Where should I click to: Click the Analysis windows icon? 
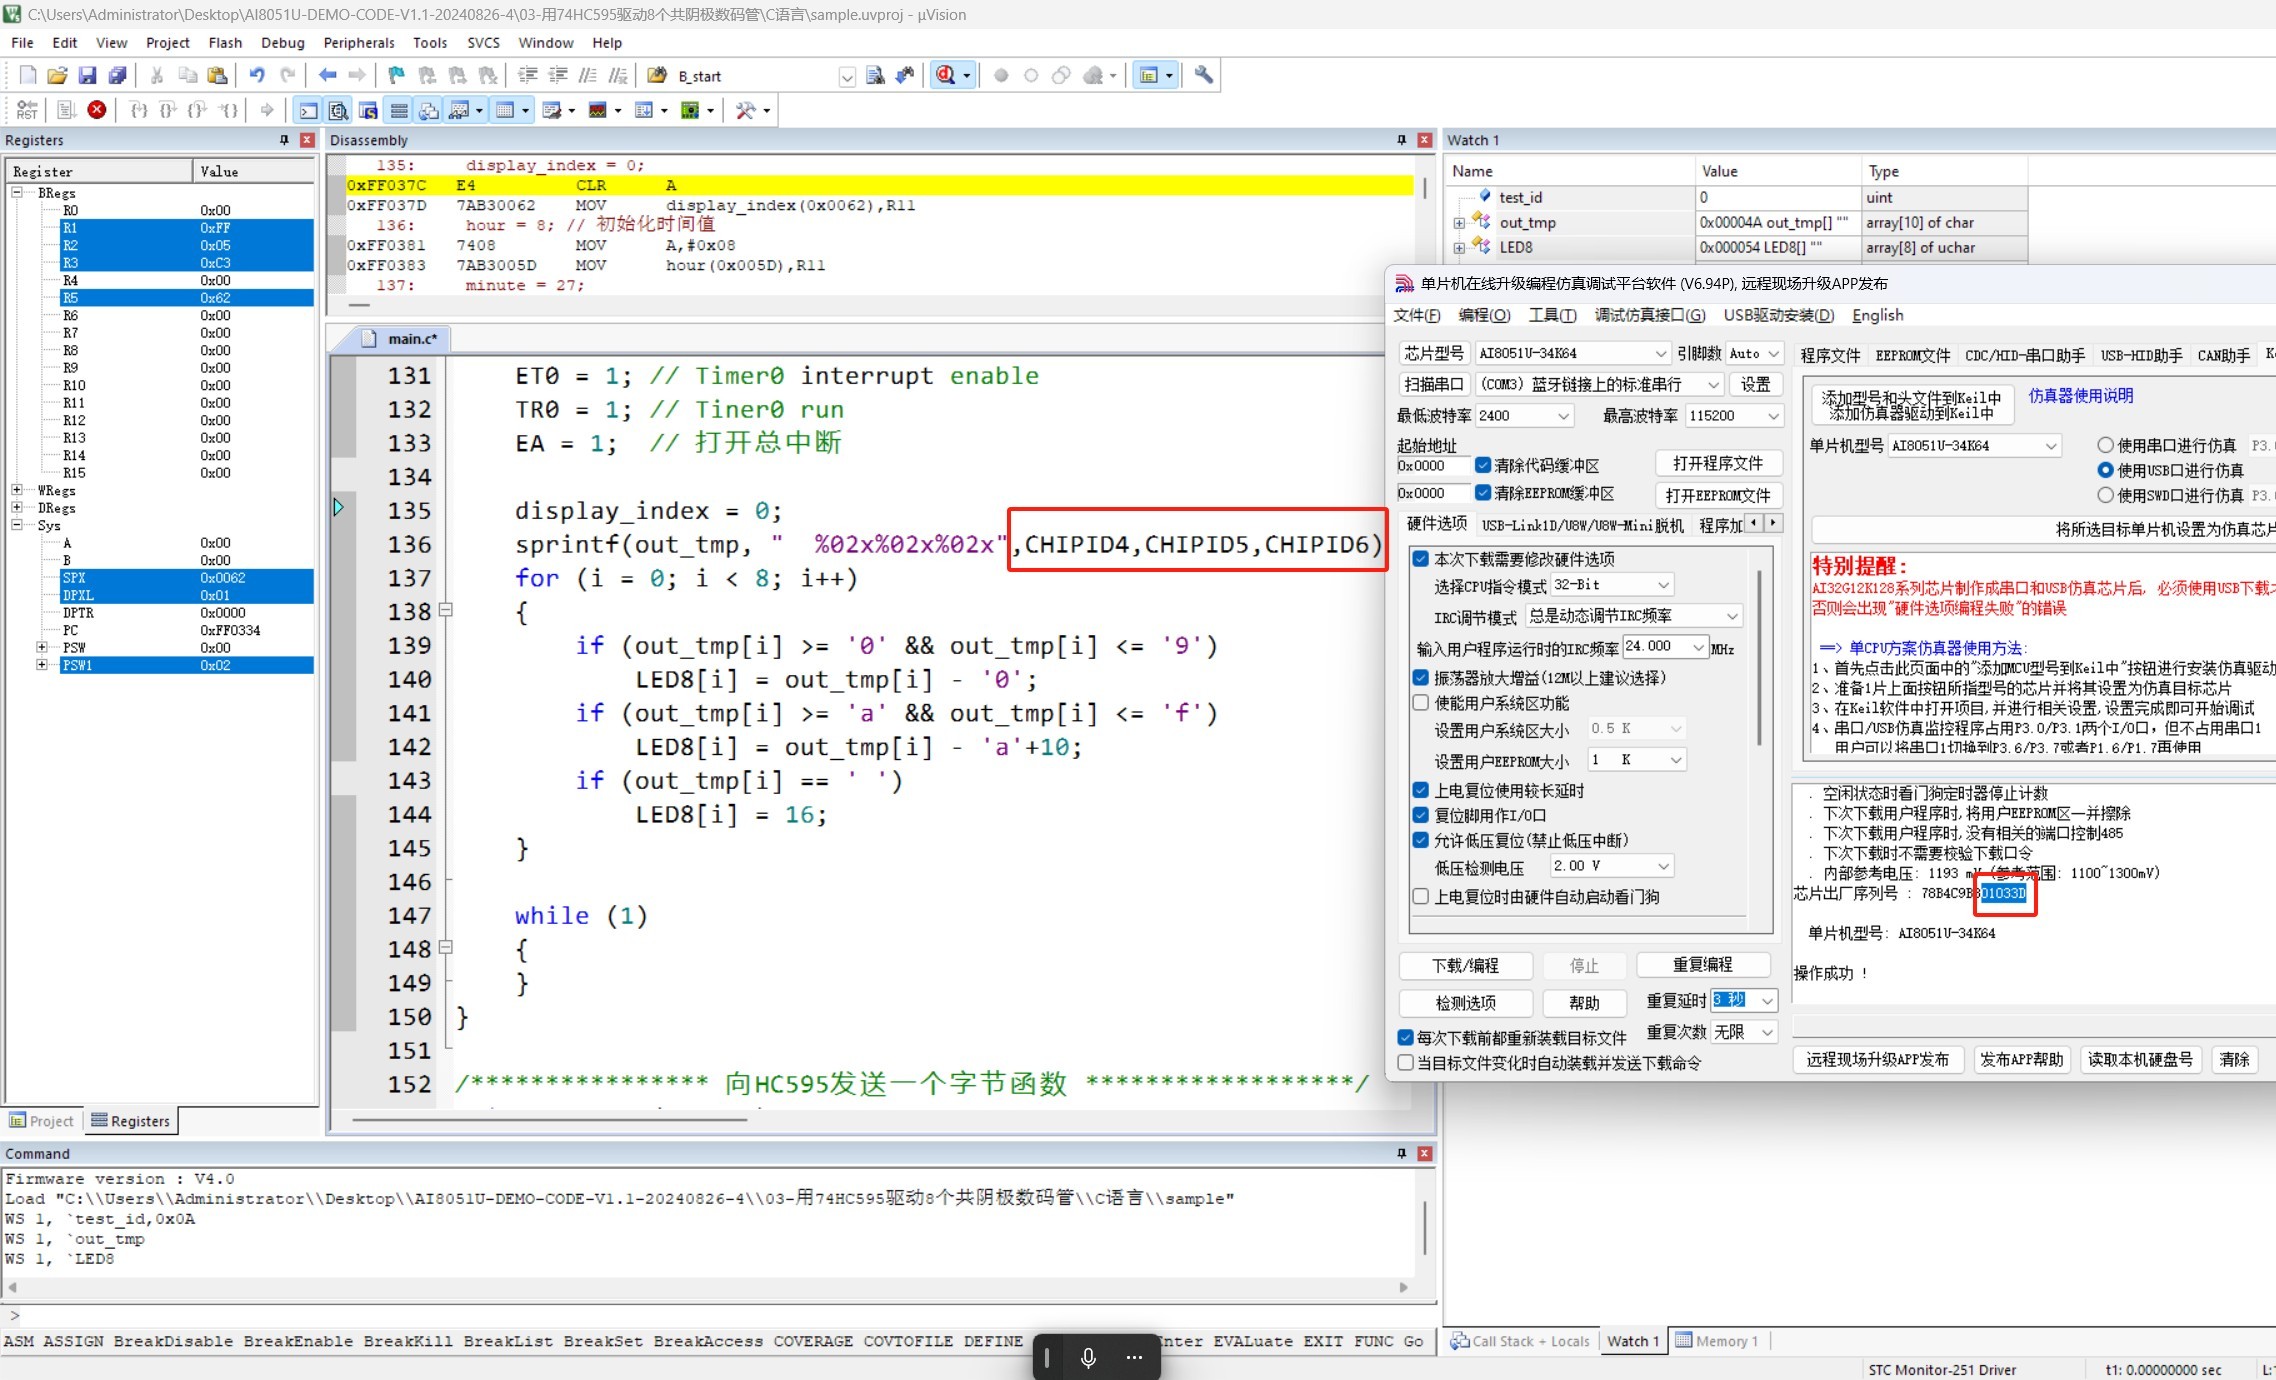[x=597, y=110]
